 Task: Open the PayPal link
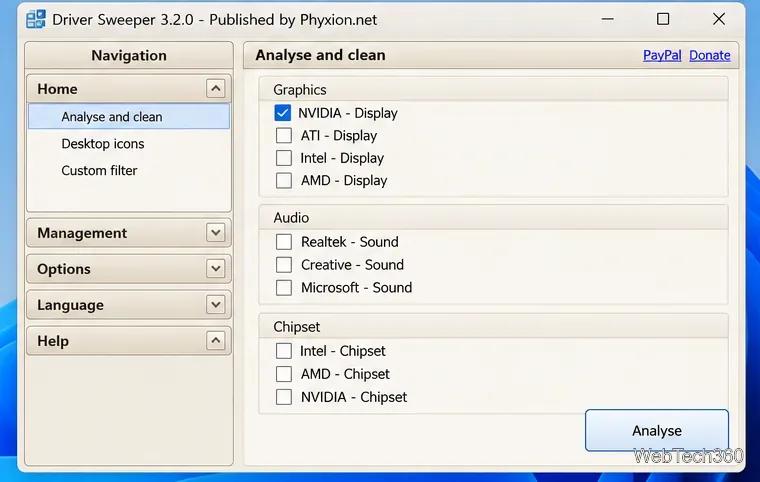(662, 55)
